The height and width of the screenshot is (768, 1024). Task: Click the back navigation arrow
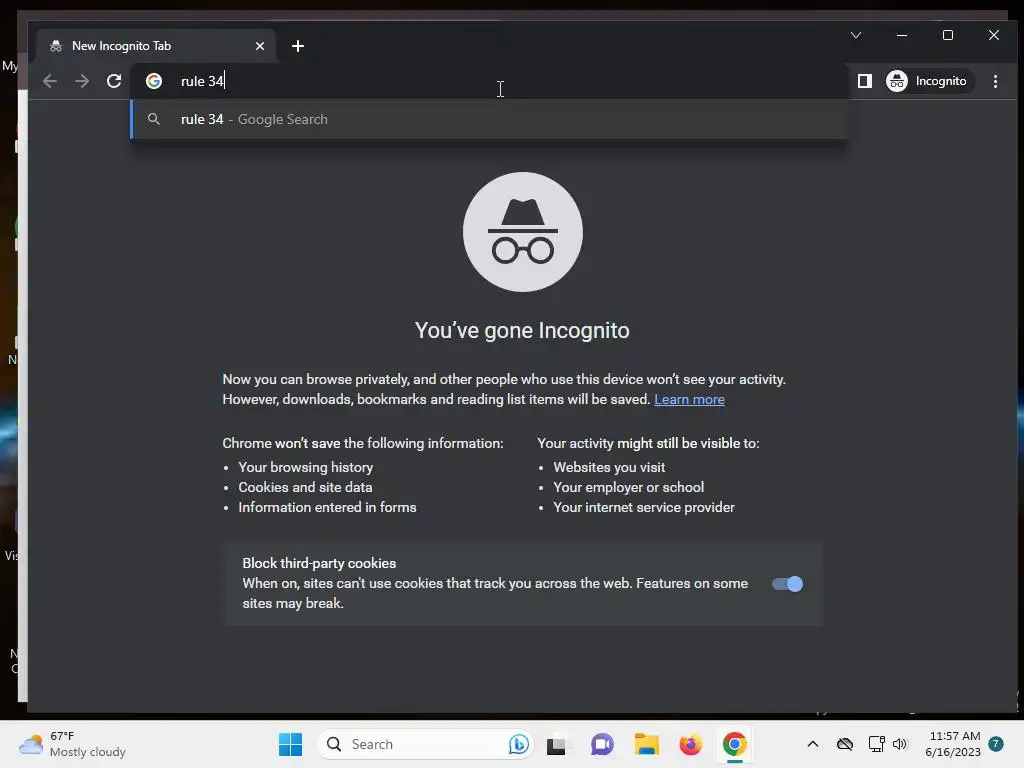click(x=50, y=81)
